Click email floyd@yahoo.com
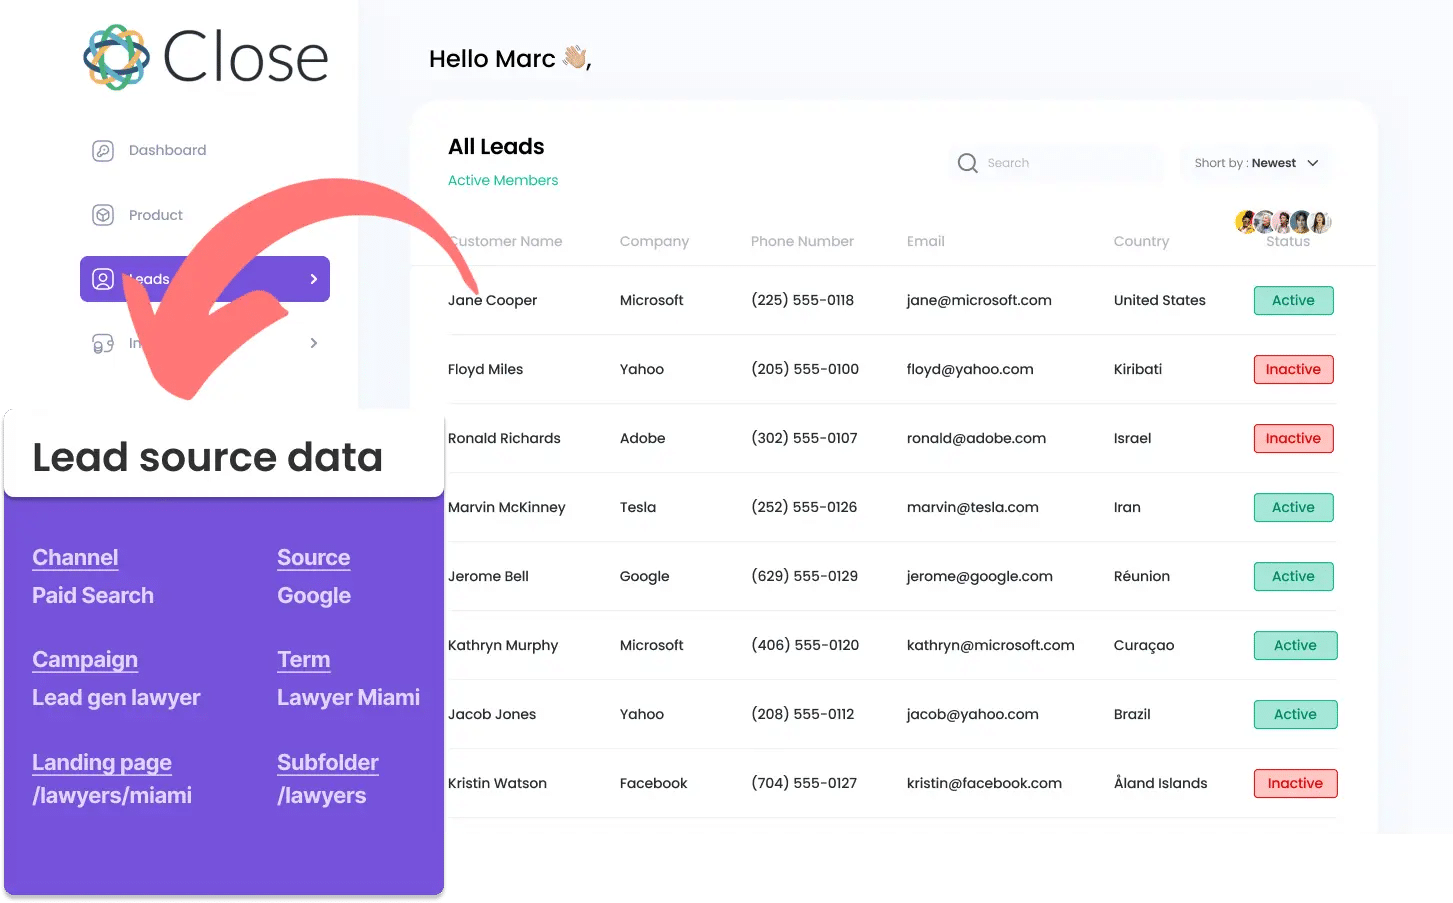 pos(970,369)
